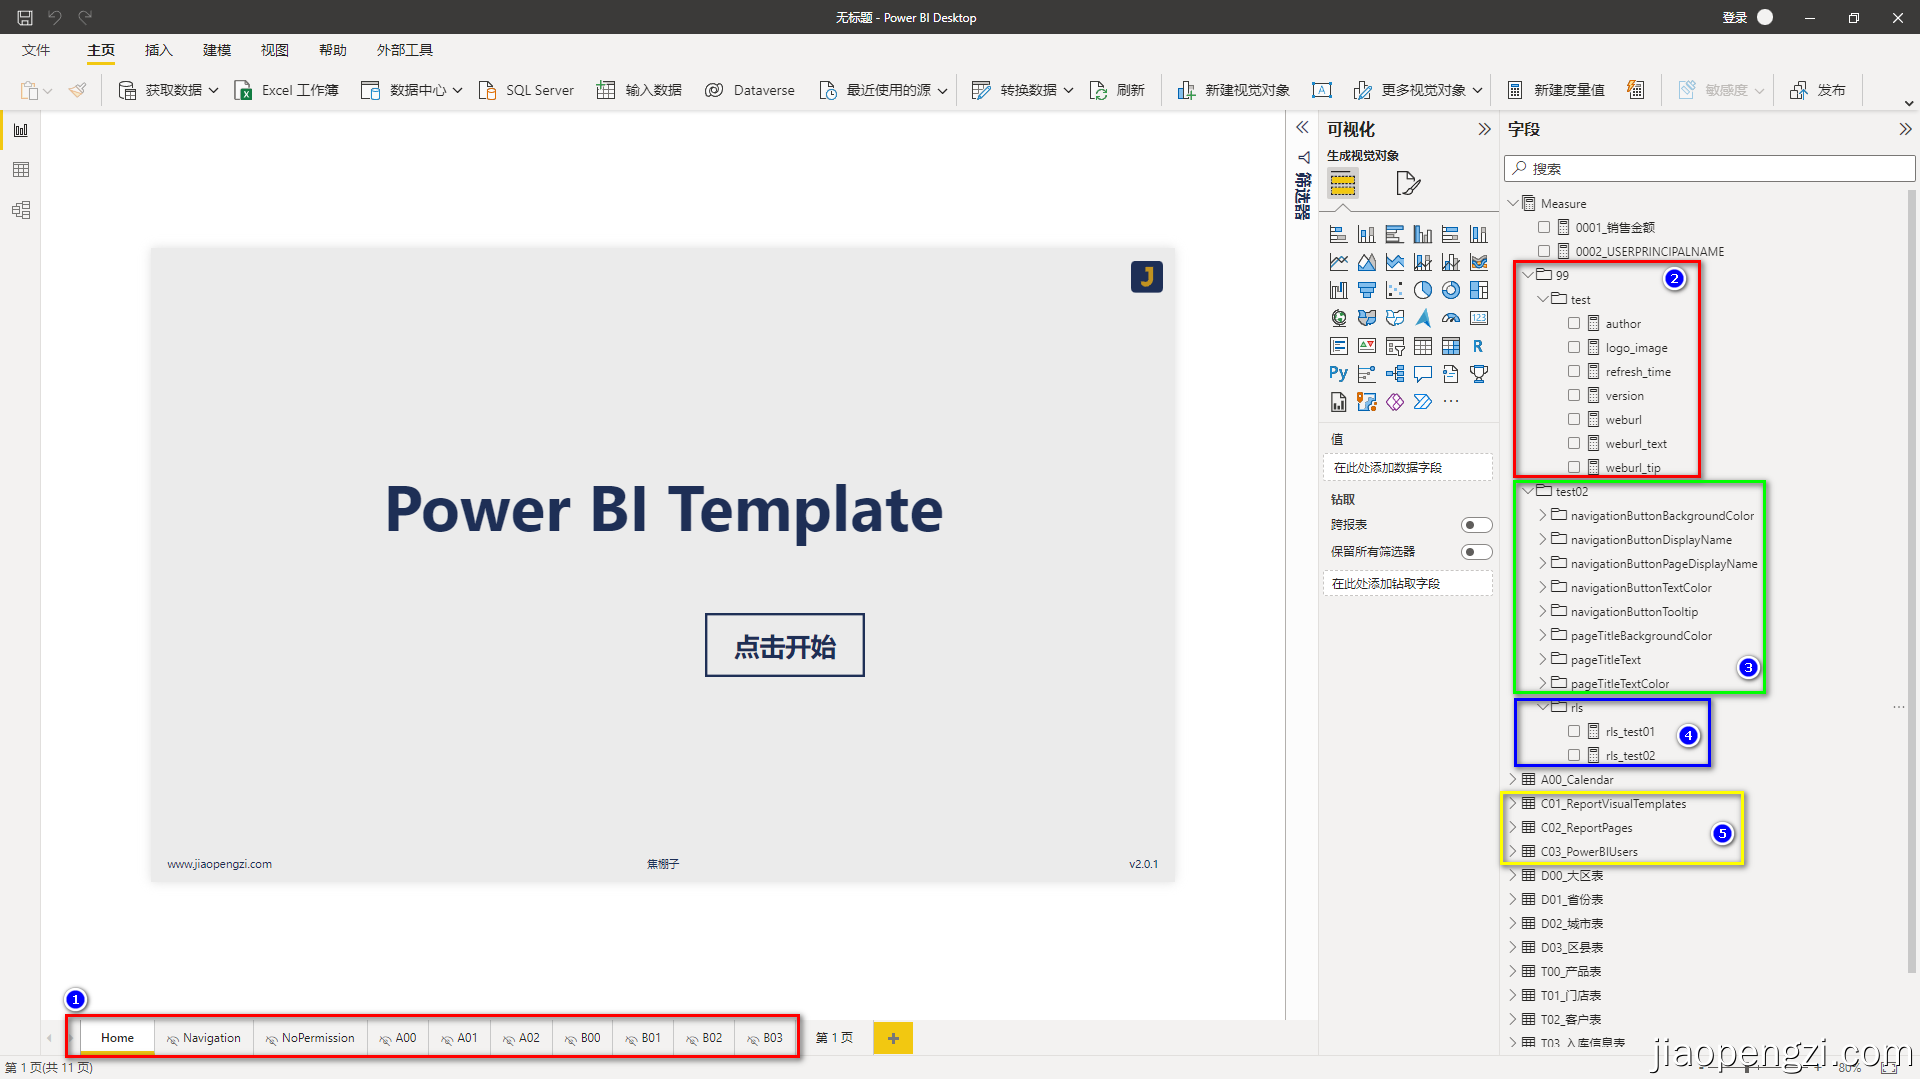Open the 文件 menu
Screen dimensions: 1920x1079
(36, 50)
